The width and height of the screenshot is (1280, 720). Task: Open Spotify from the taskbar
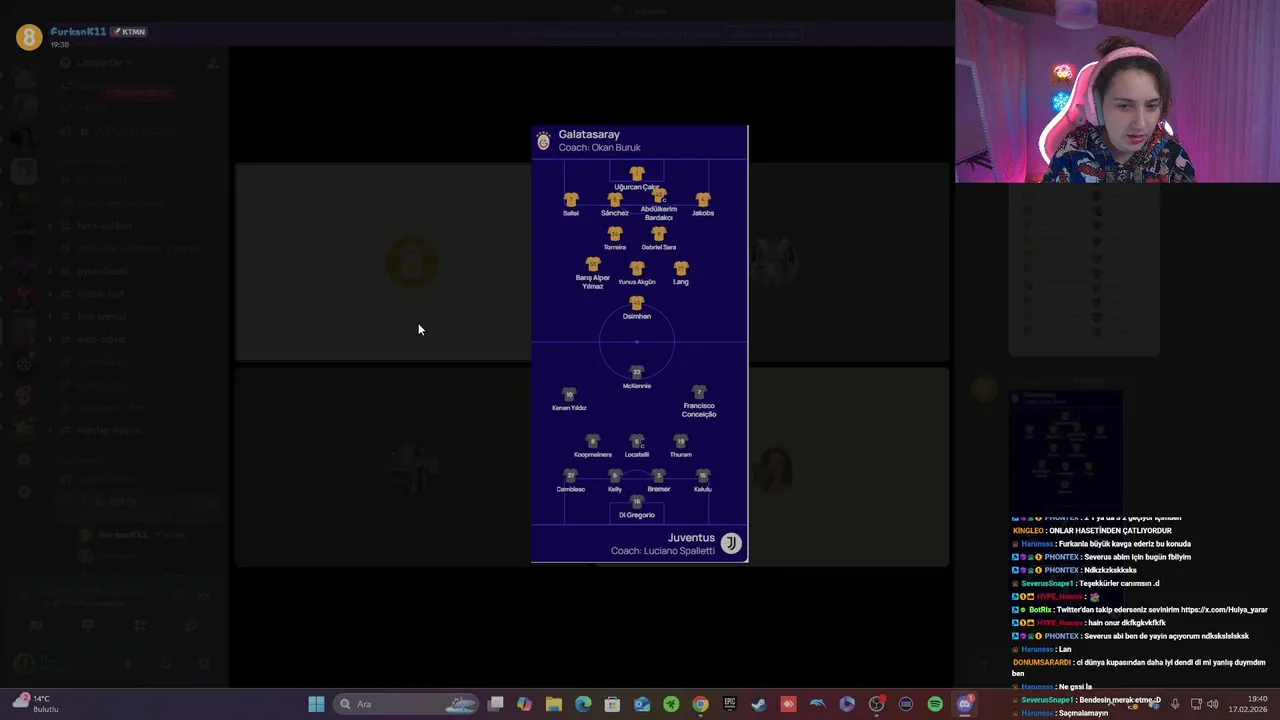[935, 704]
